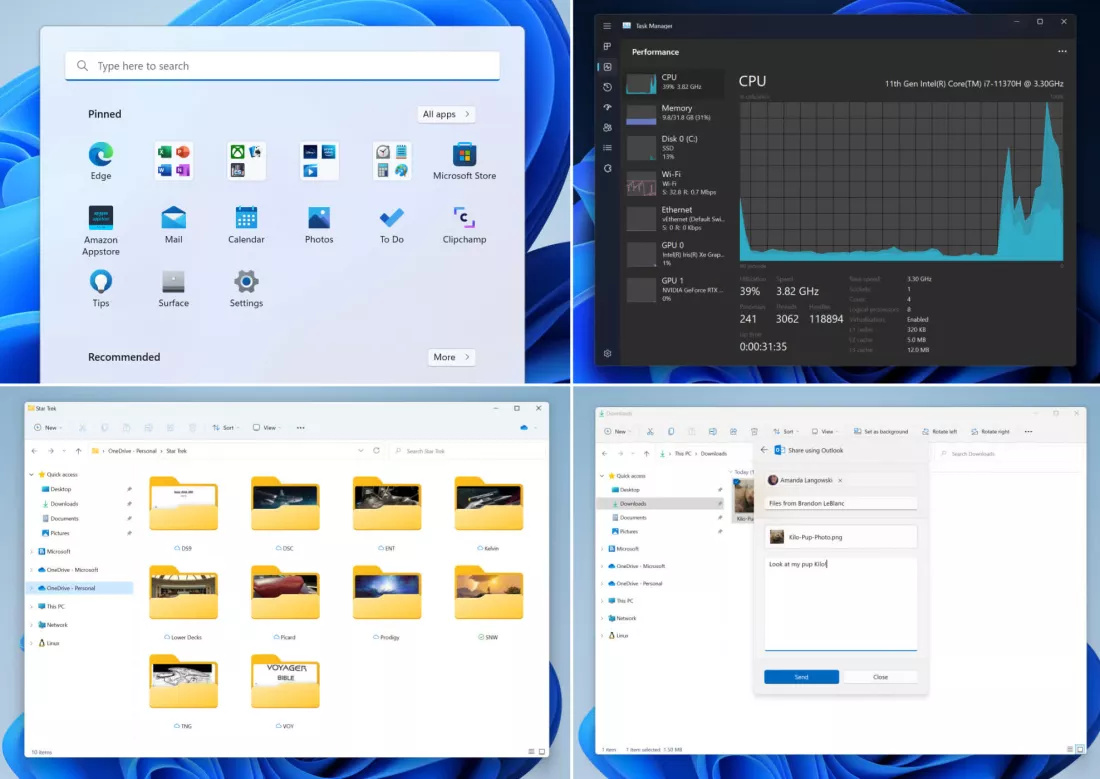
Task: Click the Send button in share dialog
Action: [801, 677]
